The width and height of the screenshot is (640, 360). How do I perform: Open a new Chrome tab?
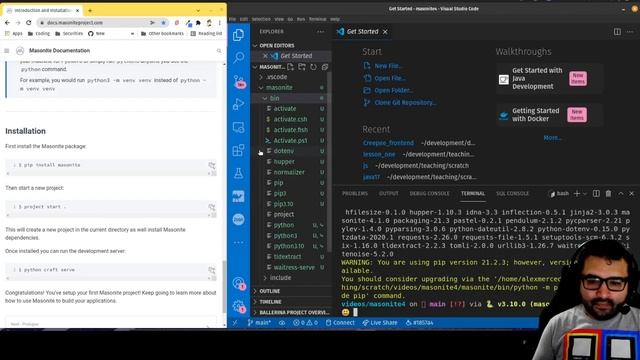tap(90, 10)
